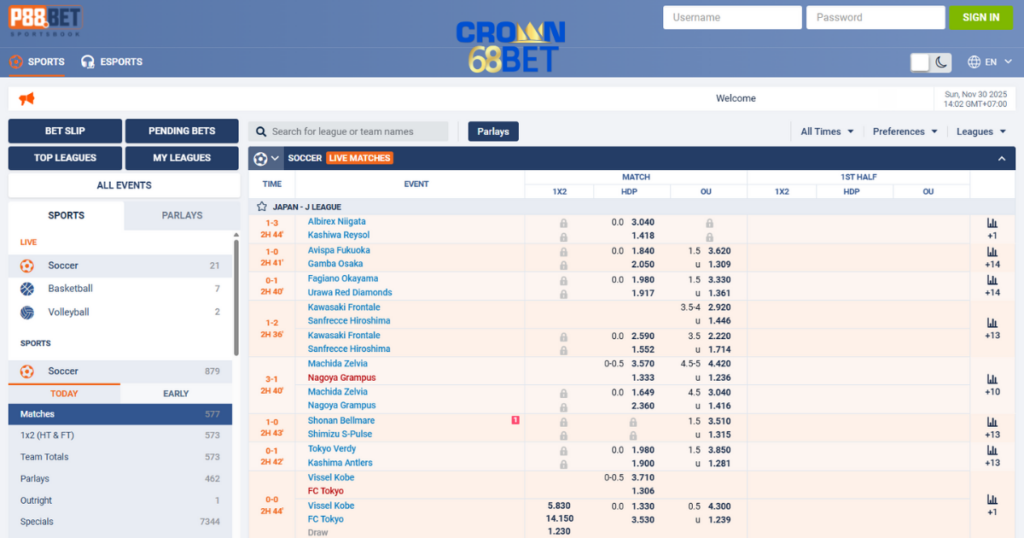Viewport: 1024px width, 538px height.
Task: Open stats chart icon for Vissel Kobe match
Action: point(992,499)
